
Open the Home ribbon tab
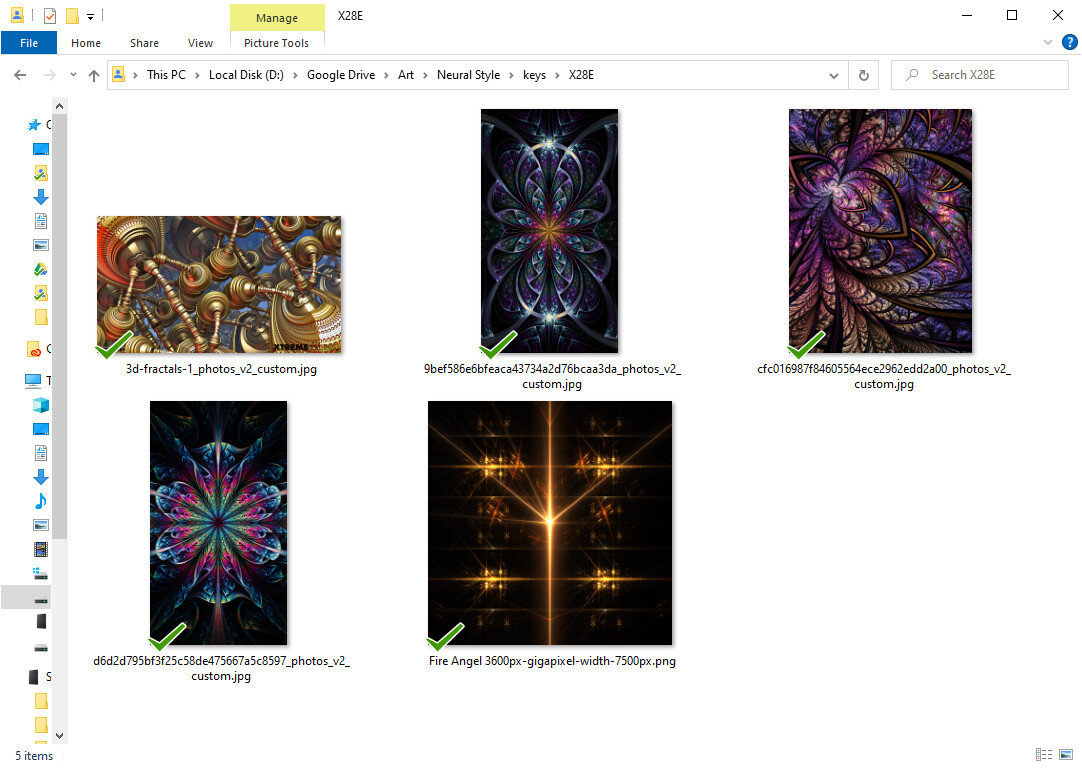(86, 43)
